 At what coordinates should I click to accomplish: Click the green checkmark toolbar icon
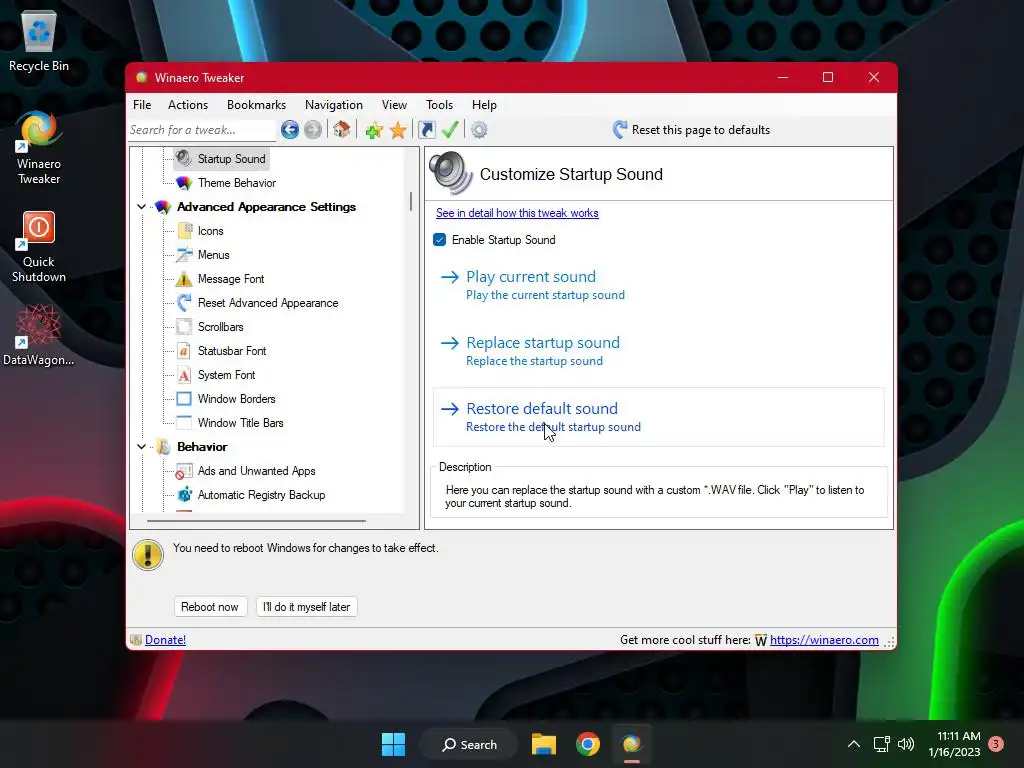(x=450, y=129)
